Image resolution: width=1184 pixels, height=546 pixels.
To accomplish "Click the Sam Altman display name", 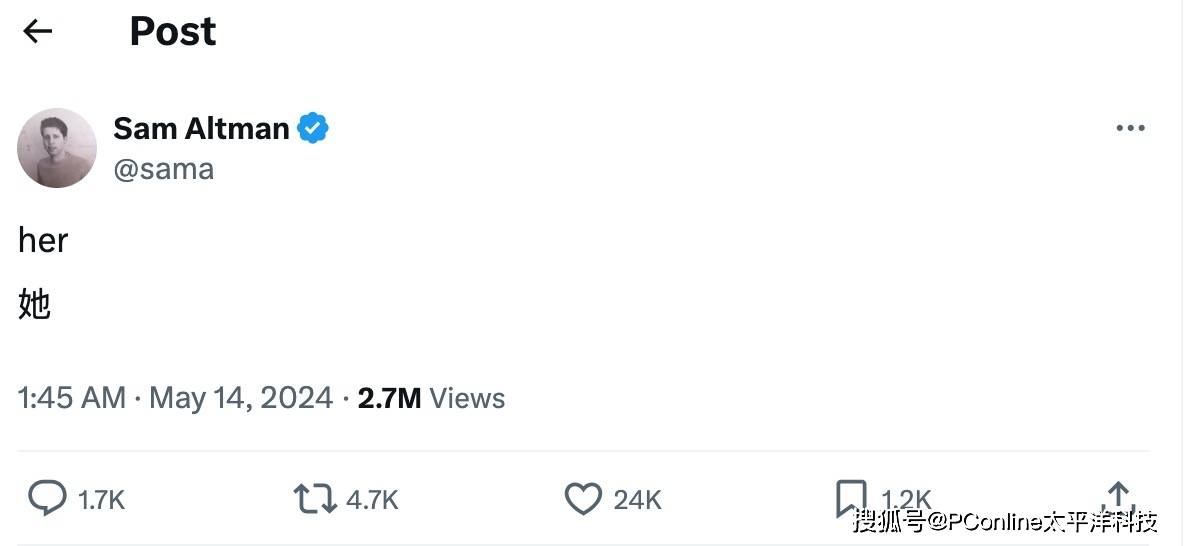I will coord(201,129).
